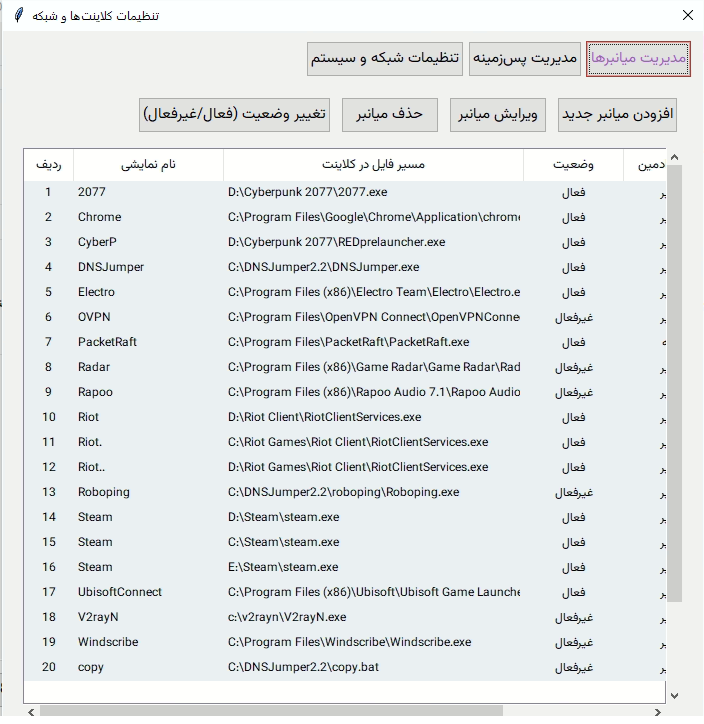Click the status cell of OVPN row

click(x=574, y=317)
